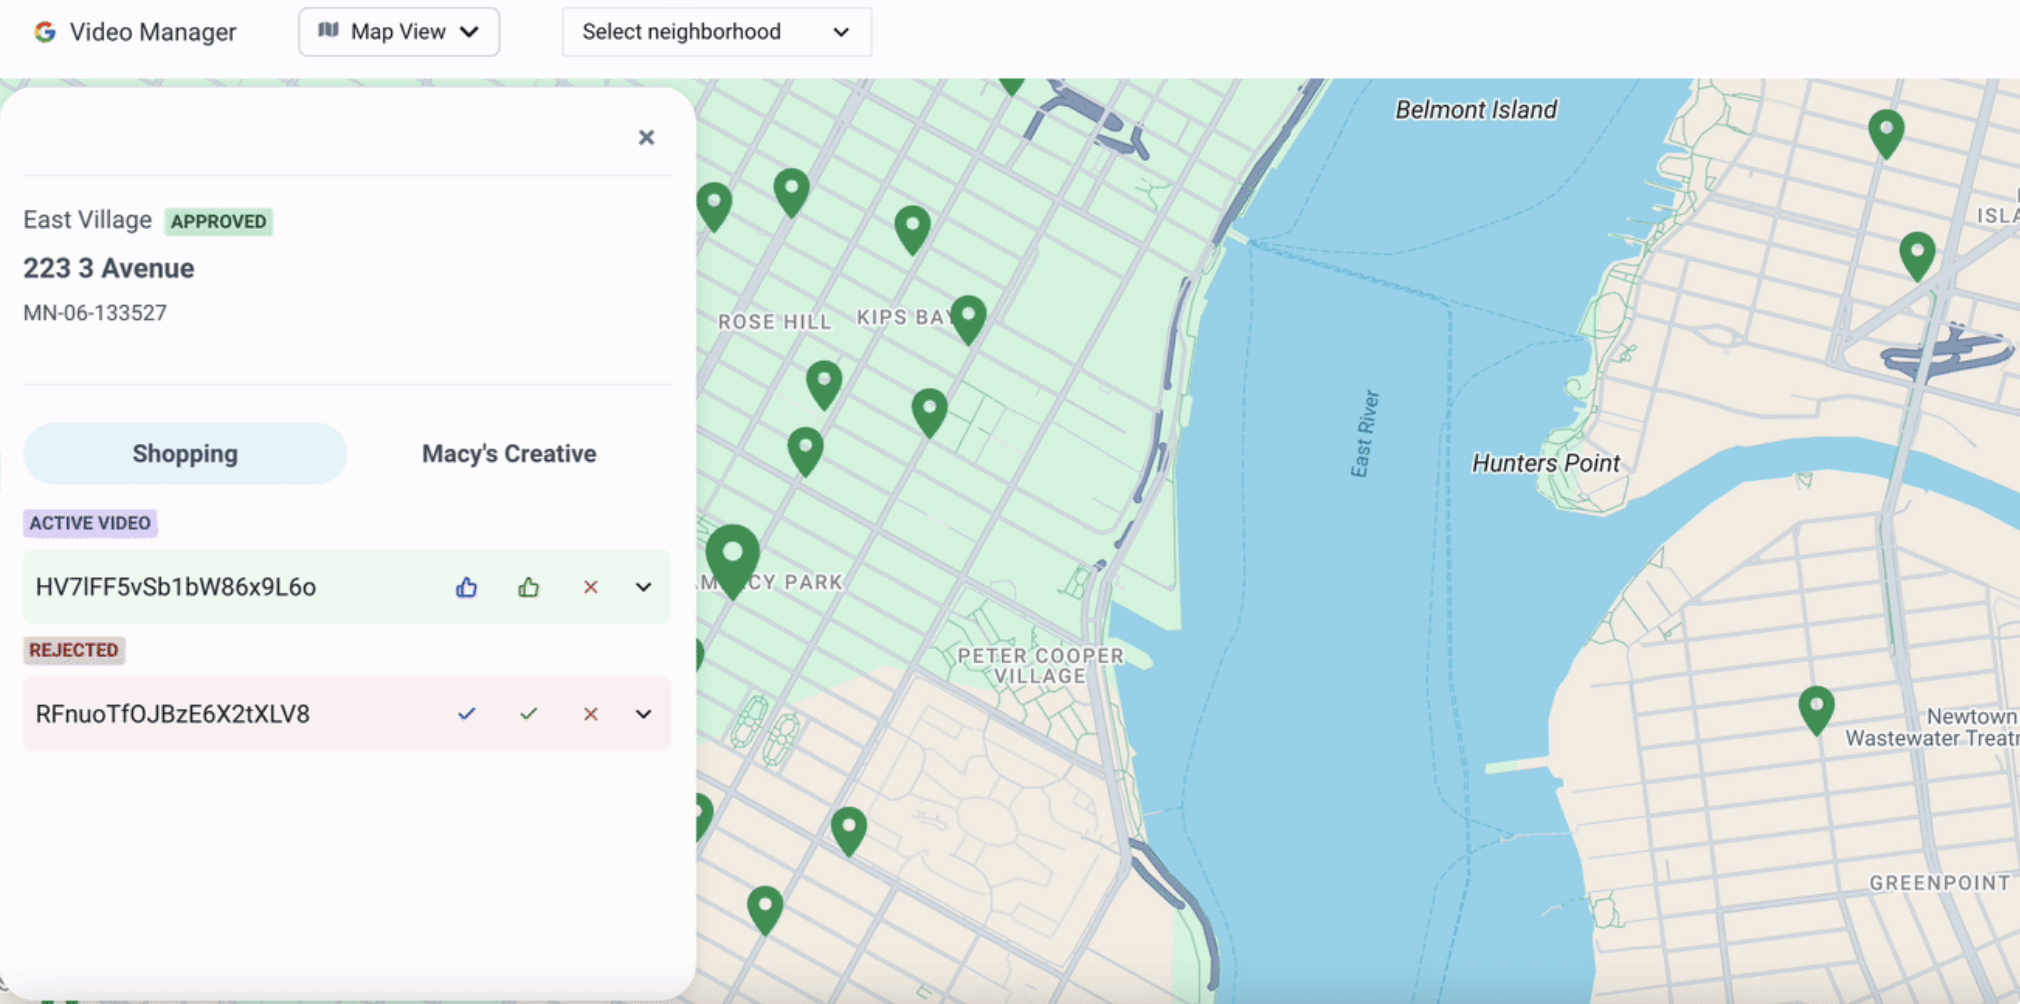Click the Video Manager title
The width and height of the screenshot is (2020, 1004).
(153, 32)
